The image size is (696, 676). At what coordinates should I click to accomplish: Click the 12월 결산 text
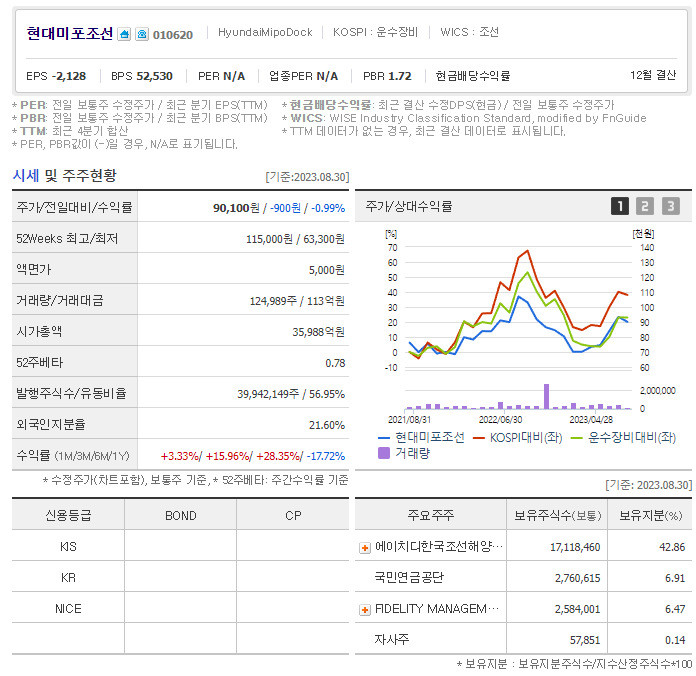click(x=653, y=75)
